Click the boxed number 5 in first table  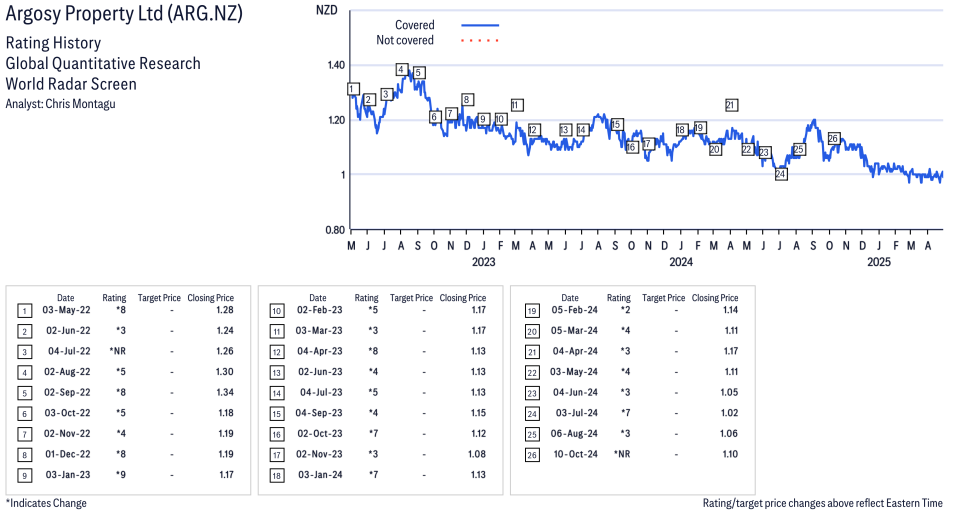click(x=24, y=394)
